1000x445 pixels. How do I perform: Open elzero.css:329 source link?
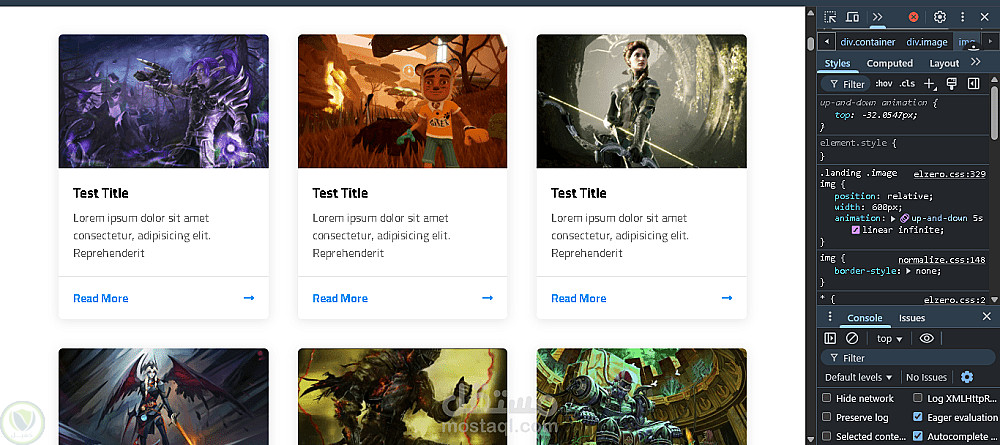[x=950, y=173]
